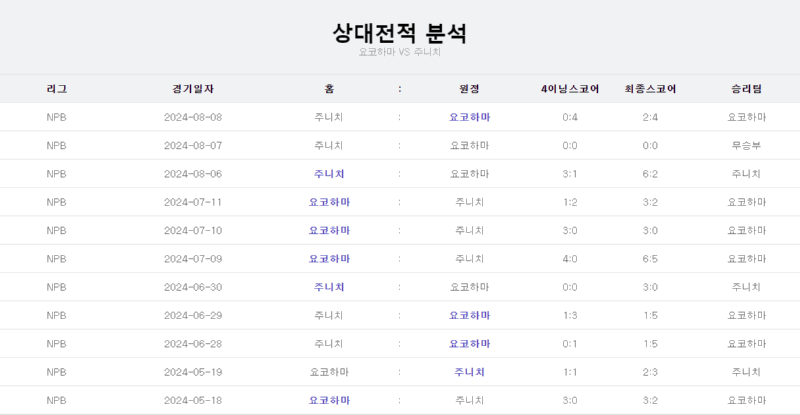
Task: Select the date 2024-06-28
Action: [x=193, y=344]
